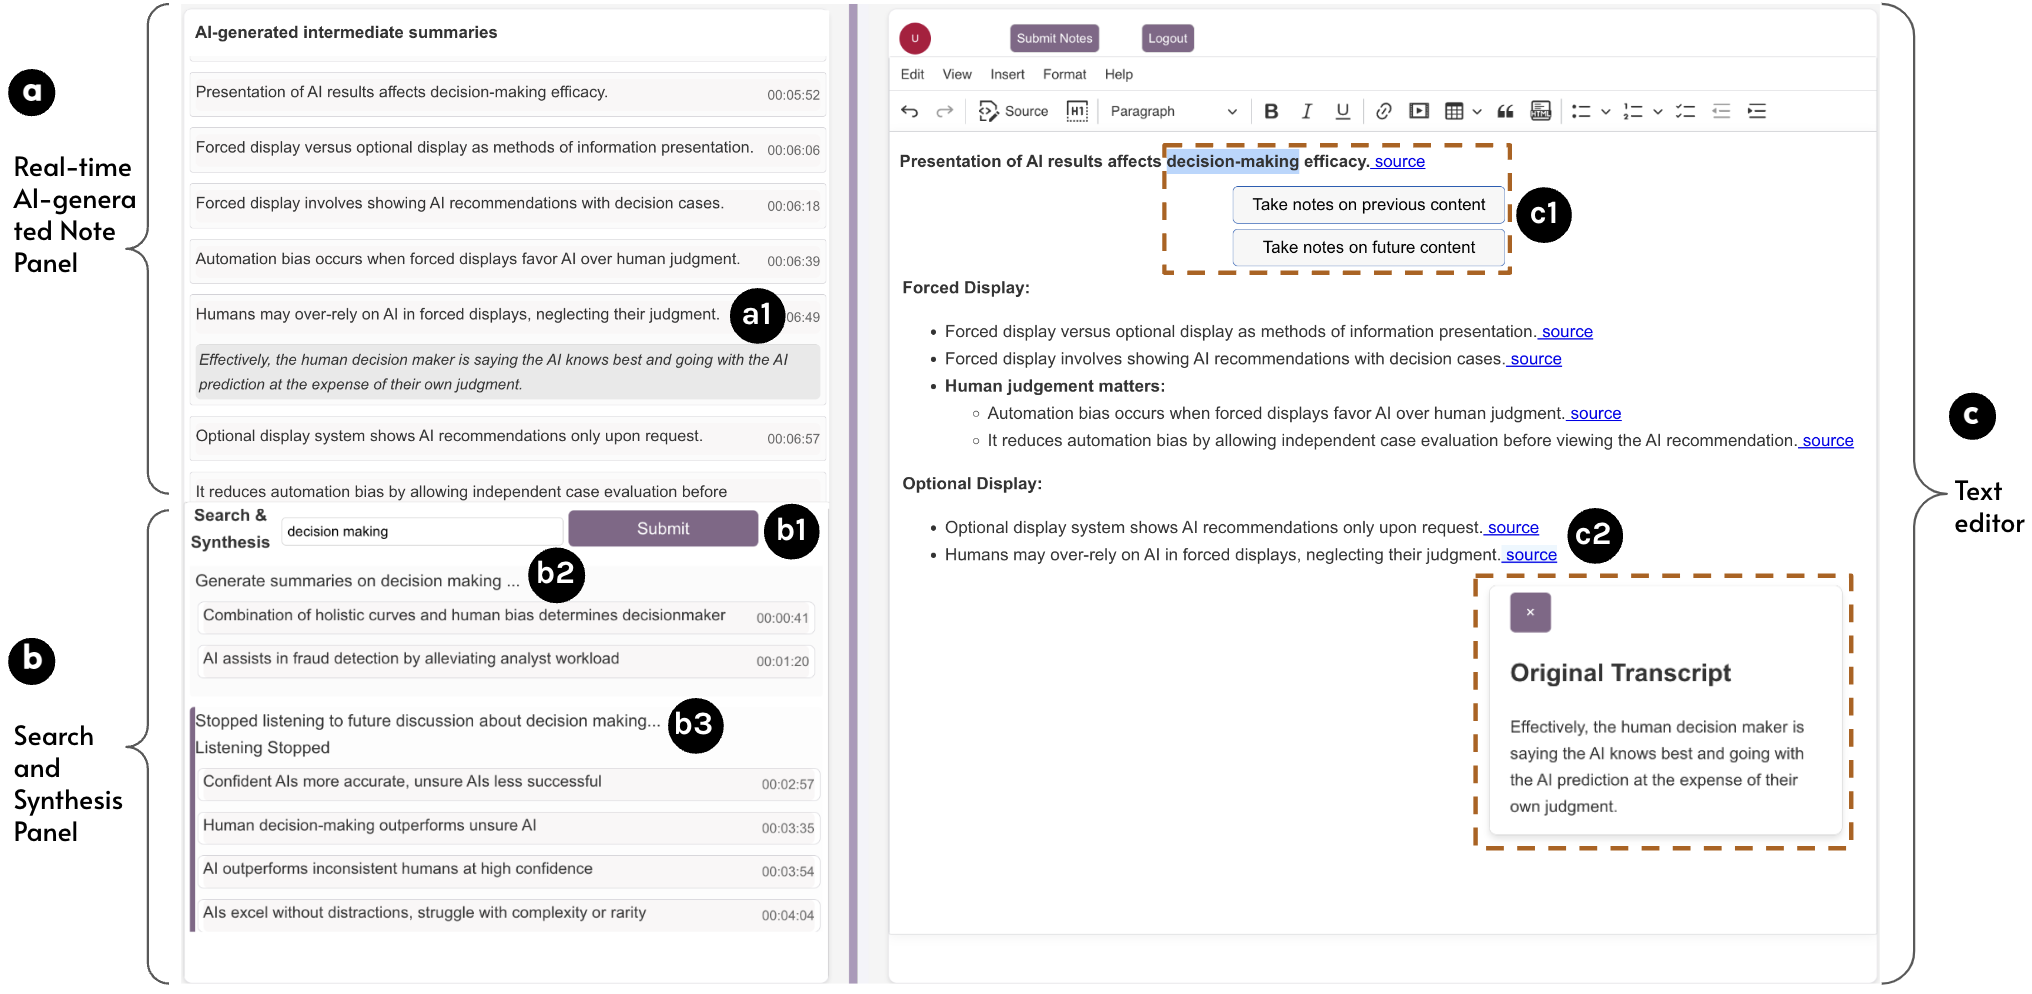Apply italic formatting

click(1306, 111)
